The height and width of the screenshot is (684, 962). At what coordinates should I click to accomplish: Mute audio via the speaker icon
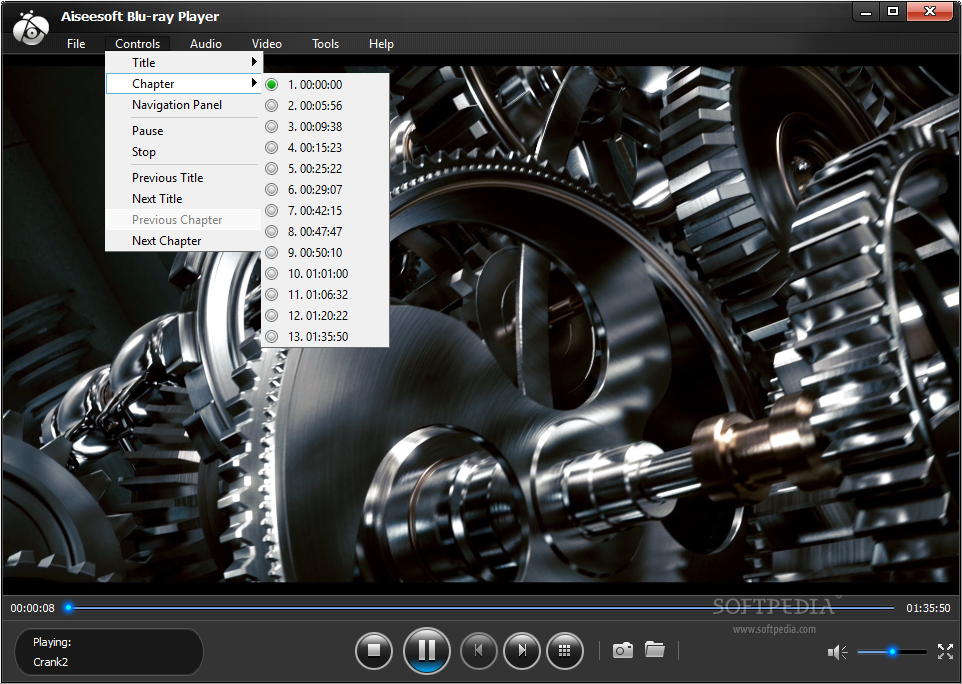point(837,651)
